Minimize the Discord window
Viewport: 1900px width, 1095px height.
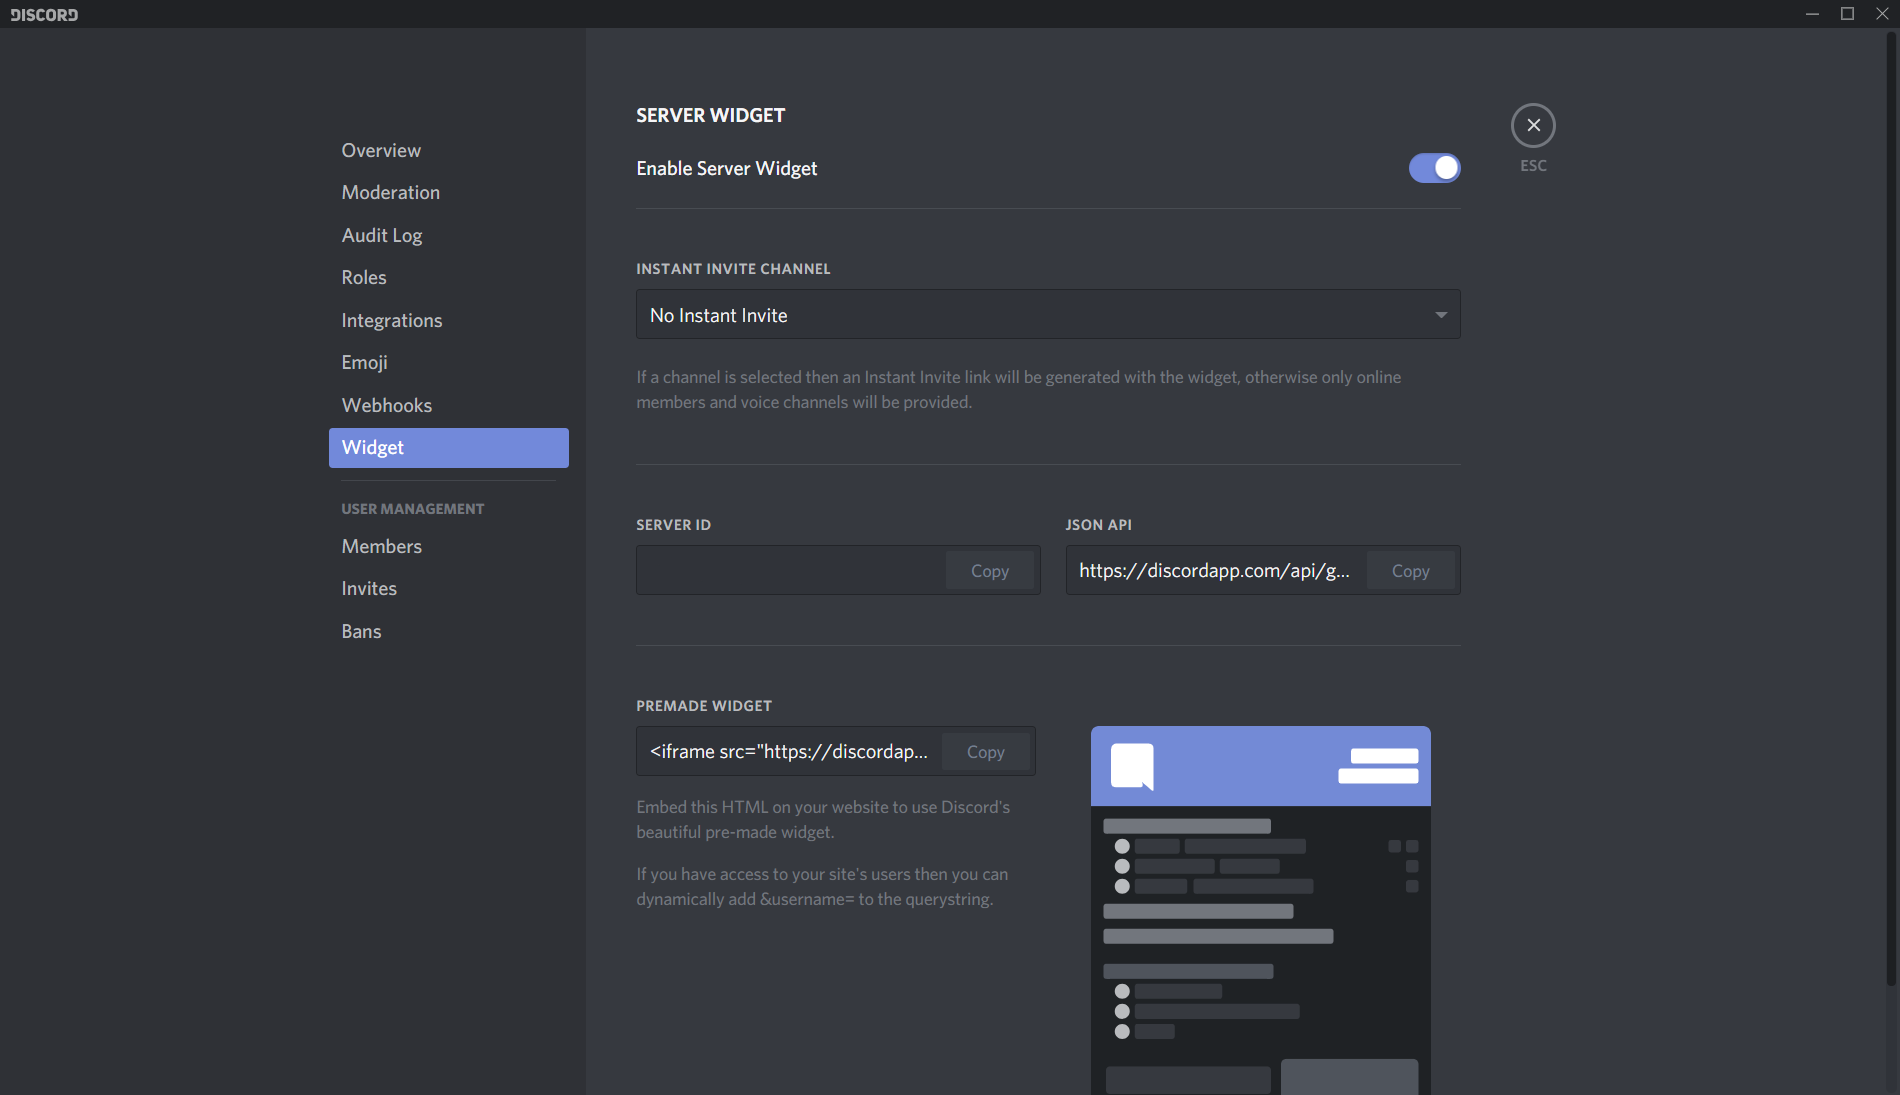1812,14
